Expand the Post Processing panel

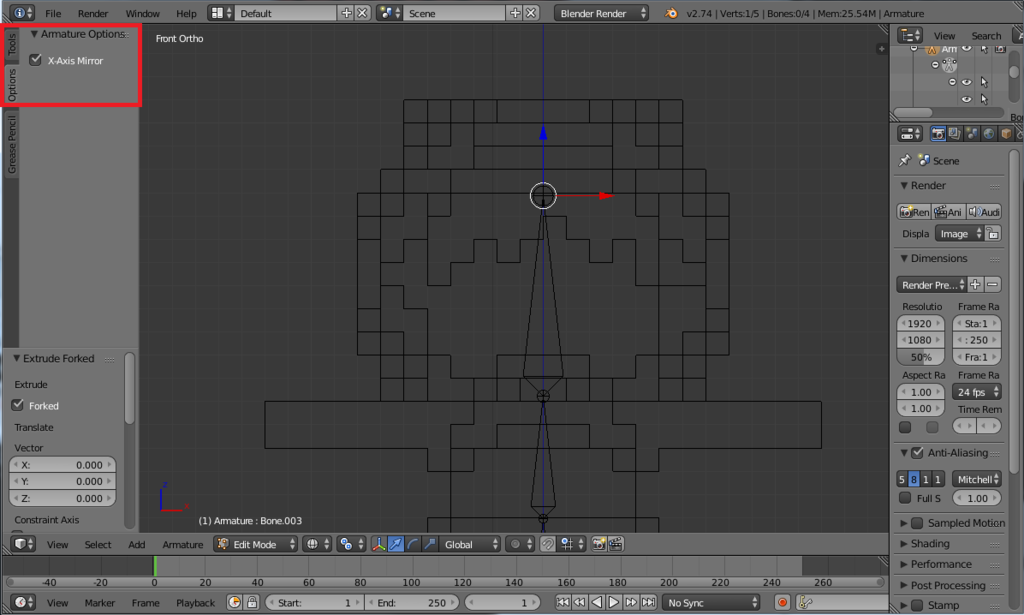[x=904, y=585]
